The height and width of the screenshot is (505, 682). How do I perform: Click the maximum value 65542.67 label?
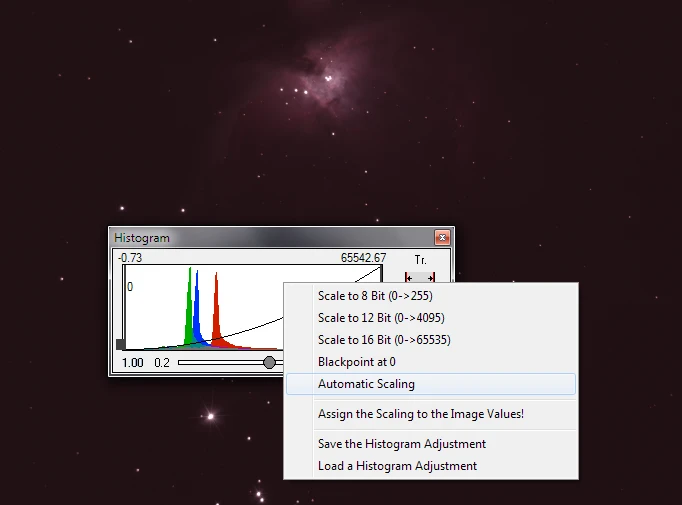363,258
